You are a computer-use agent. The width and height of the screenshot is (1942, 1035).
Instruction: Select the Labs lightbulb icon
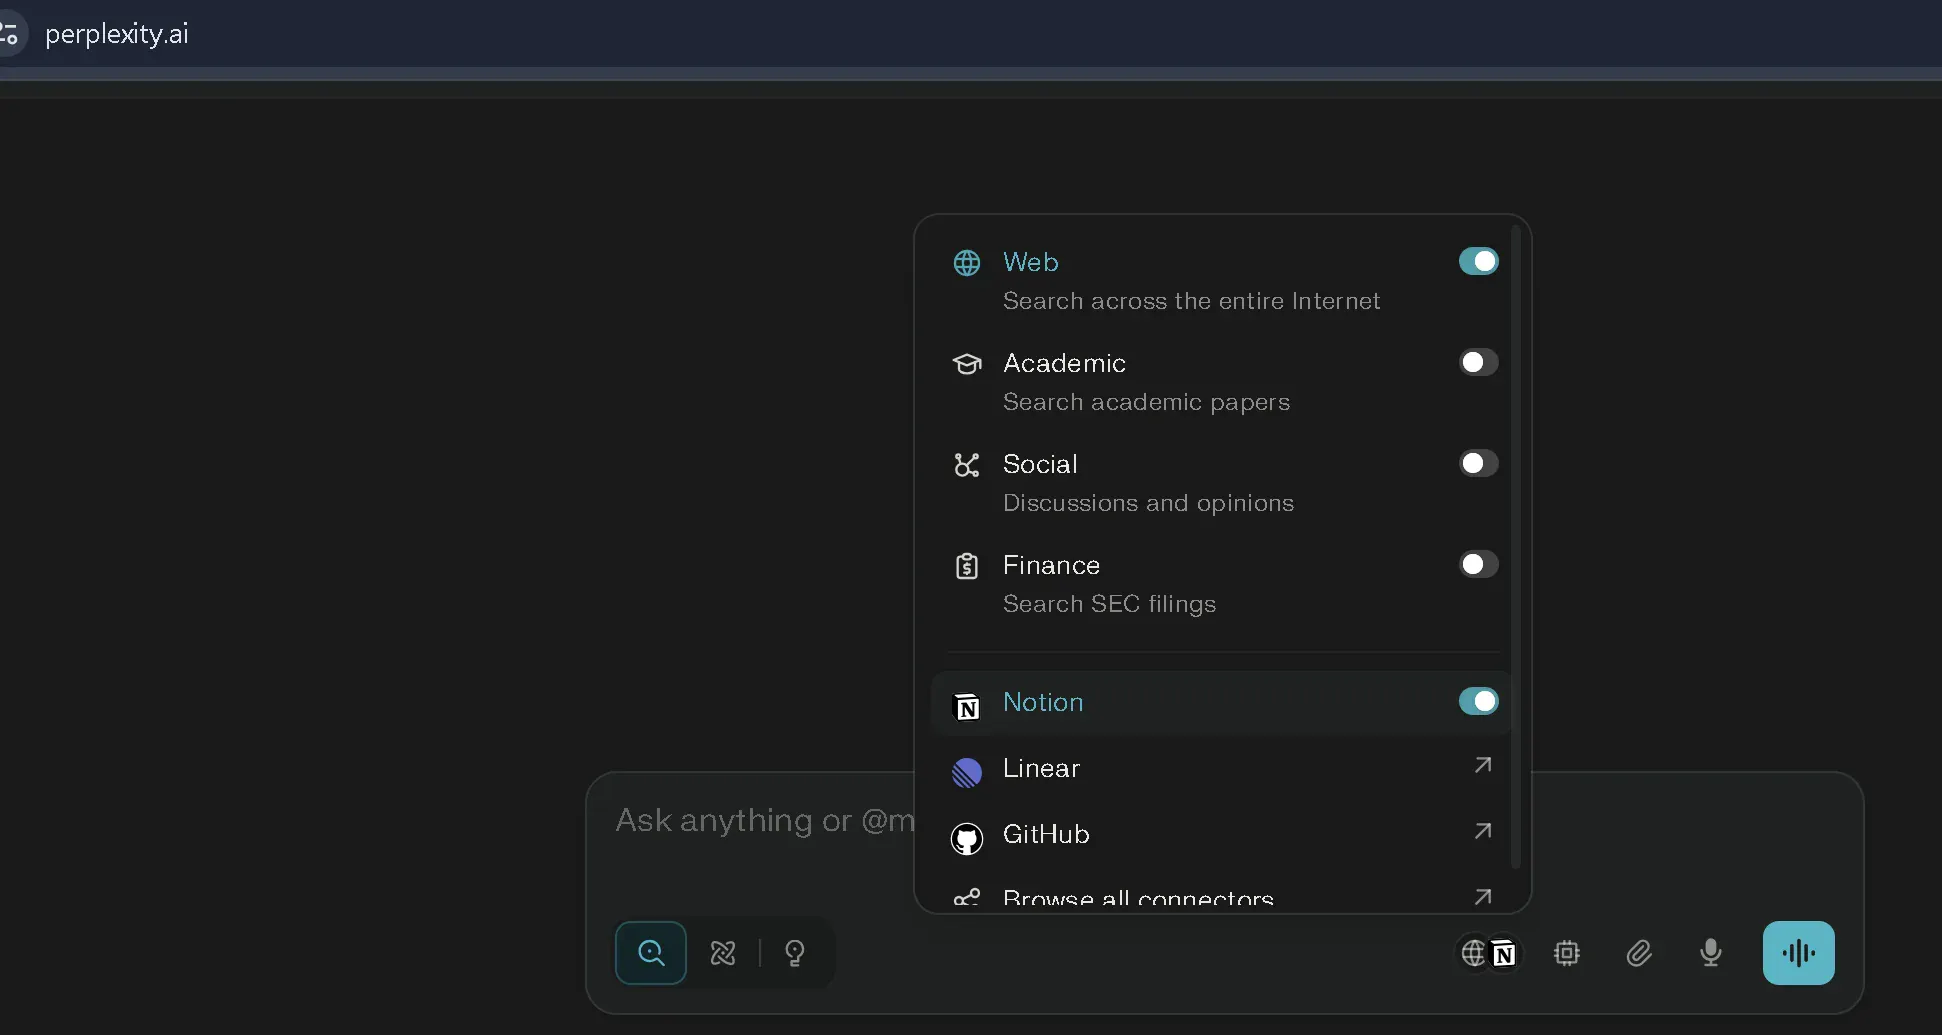[x=795, y=953]
